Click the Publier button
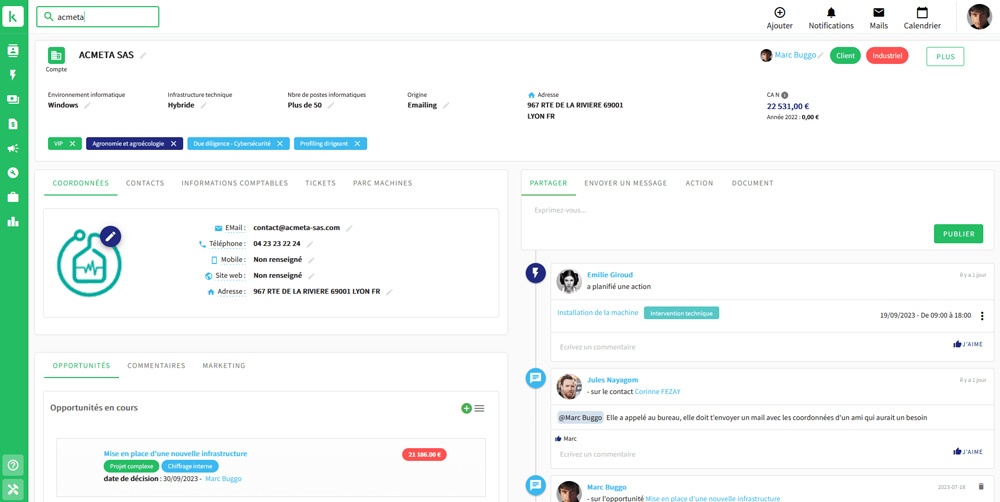1000x502 pixels. [958, 233]
